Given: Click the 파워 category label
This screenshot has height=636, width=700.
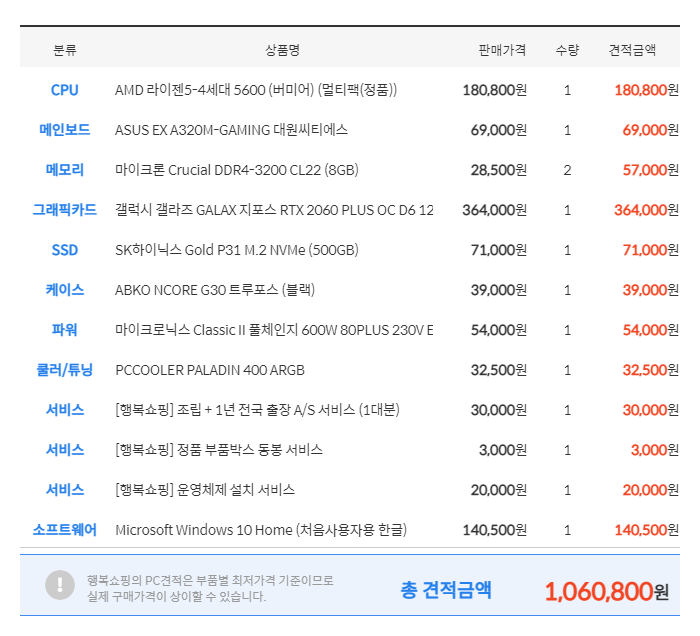Looking at the screenshot, I should click(x=65, y=330).
